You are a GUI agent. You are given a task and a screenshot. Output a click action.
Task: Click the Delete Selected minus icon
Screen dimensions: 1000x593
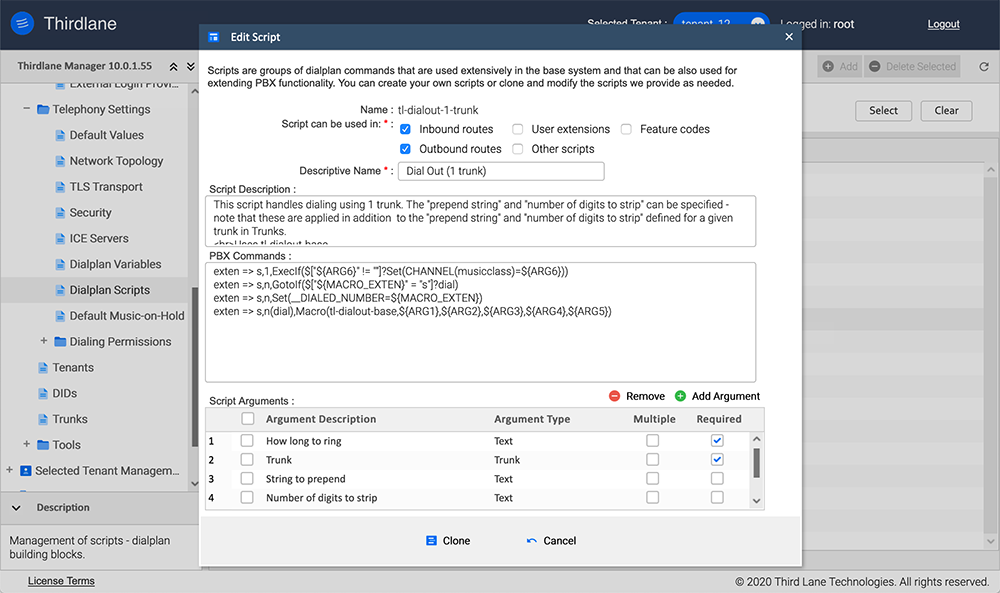point(875,66)
